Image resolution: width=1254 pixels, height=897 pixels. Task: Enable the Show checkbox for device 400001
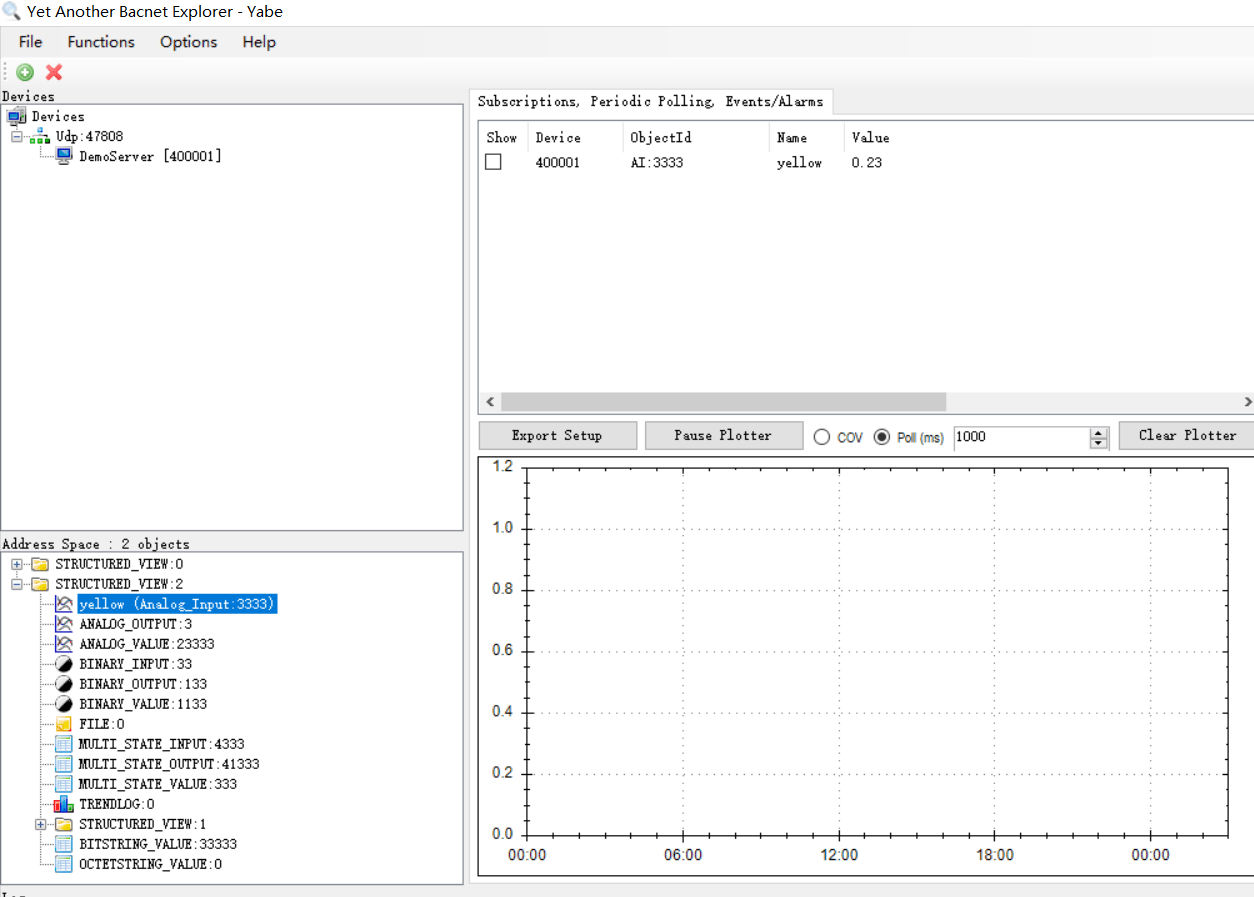[493, 161]
